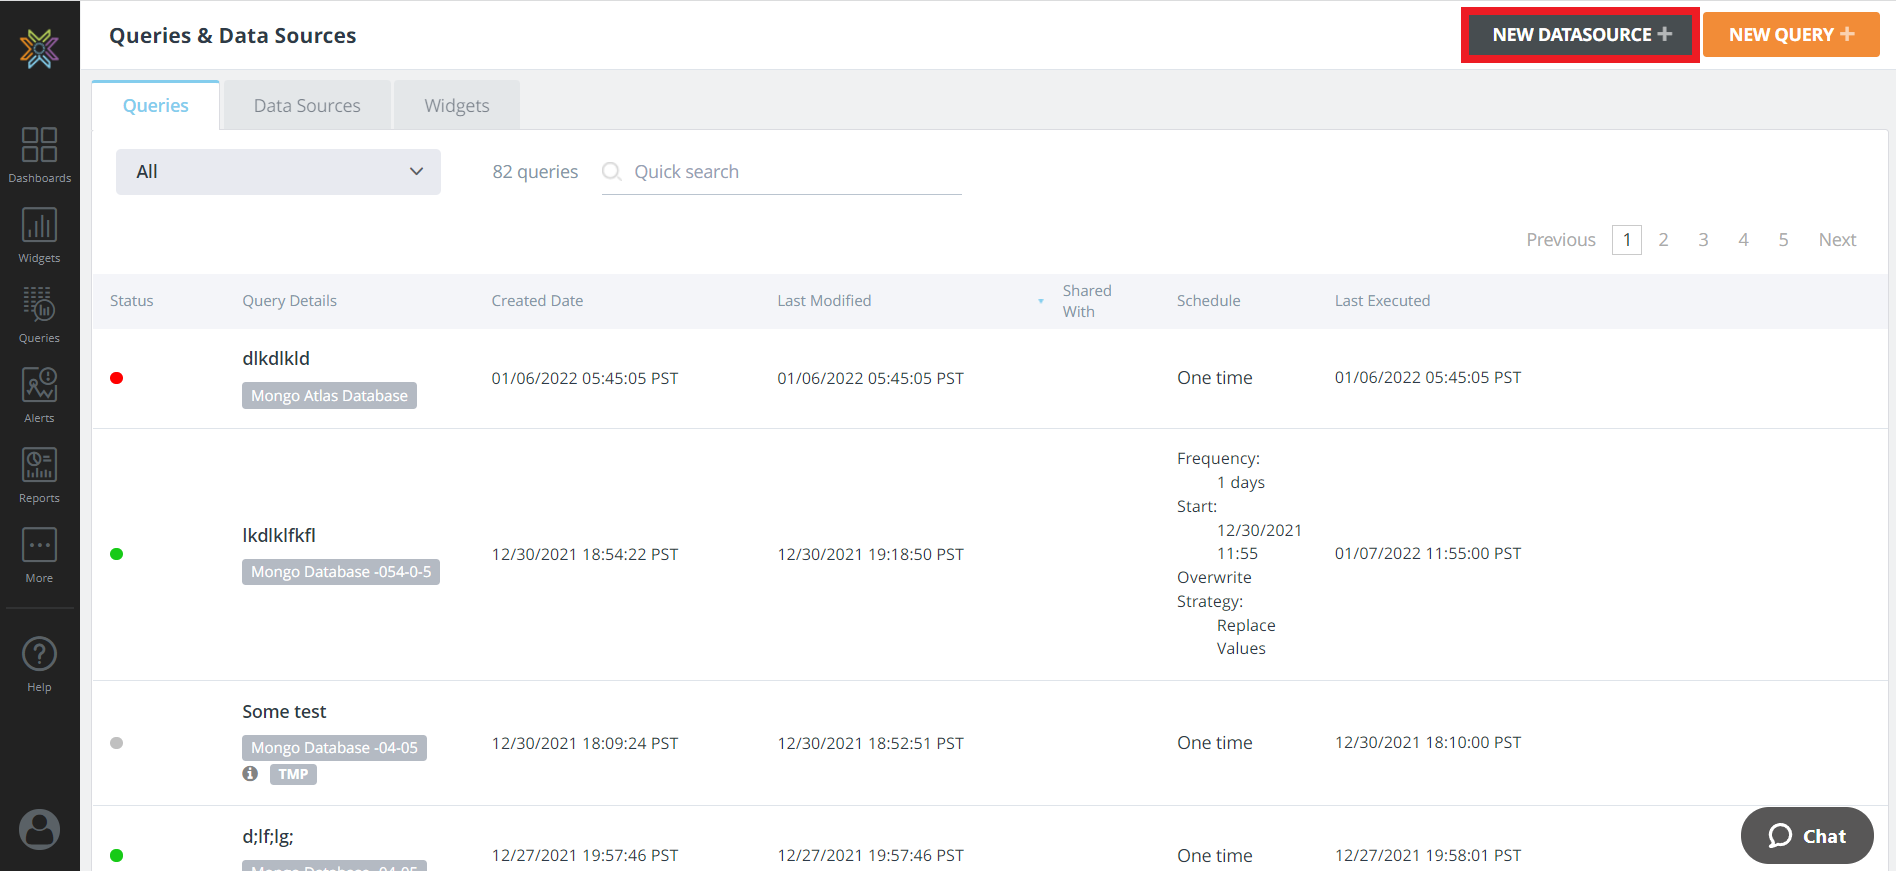Click last modified 12/30/2021 18:52:51 PST

coord(871,743)
